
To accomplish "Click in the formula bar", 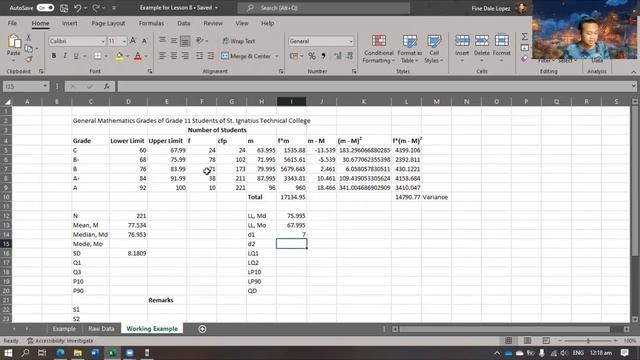I will click(x=376, y=86).
